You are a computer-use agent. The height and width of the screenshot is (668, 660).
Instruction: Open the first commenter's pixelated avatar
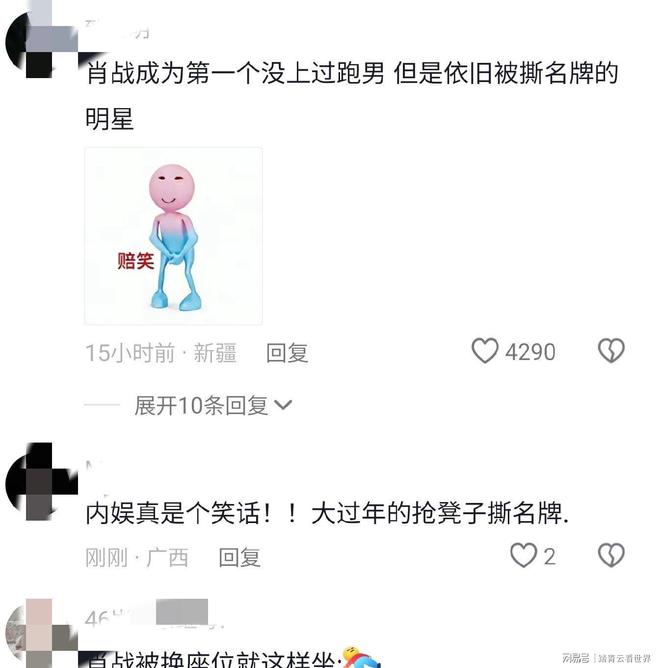(42, 40)
